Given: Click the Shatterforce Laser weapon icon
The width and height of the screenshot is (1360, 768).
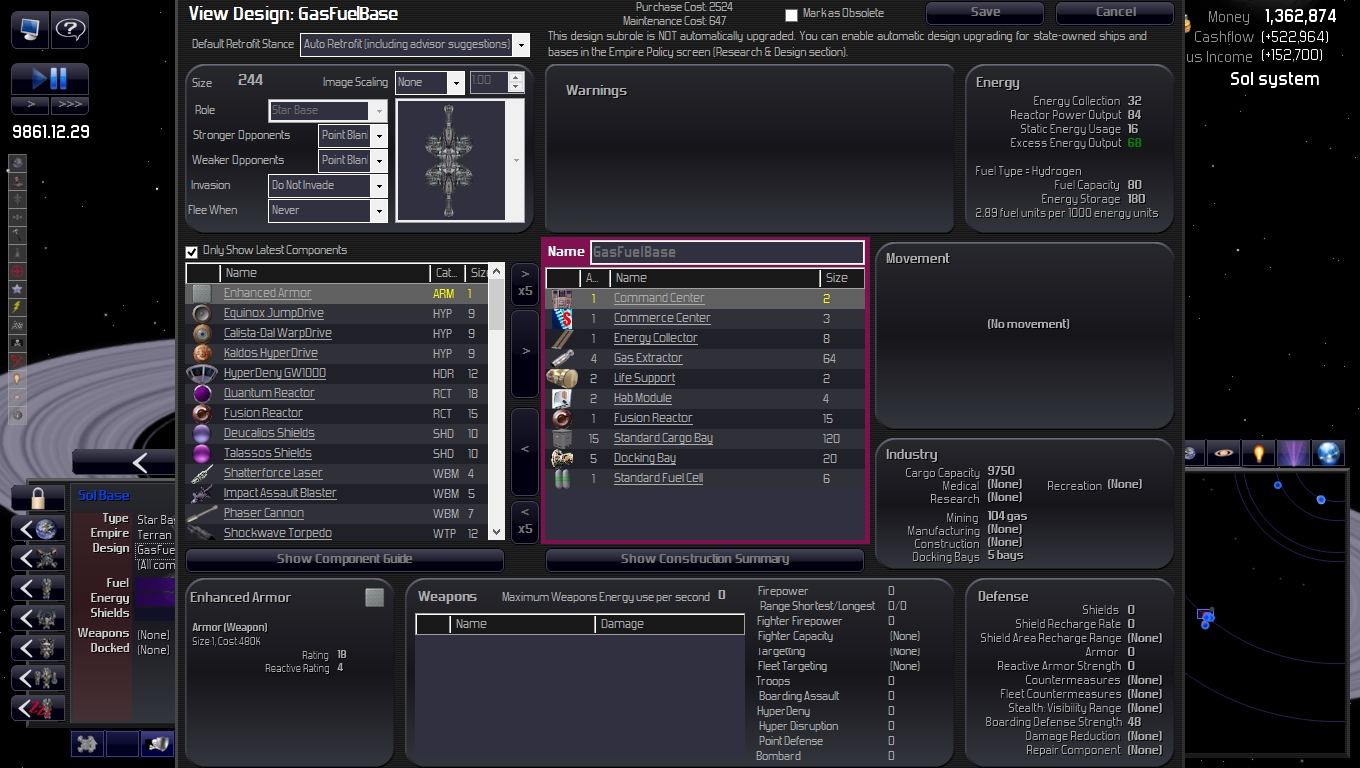Looking at the screenshot, I should point(202,473).
